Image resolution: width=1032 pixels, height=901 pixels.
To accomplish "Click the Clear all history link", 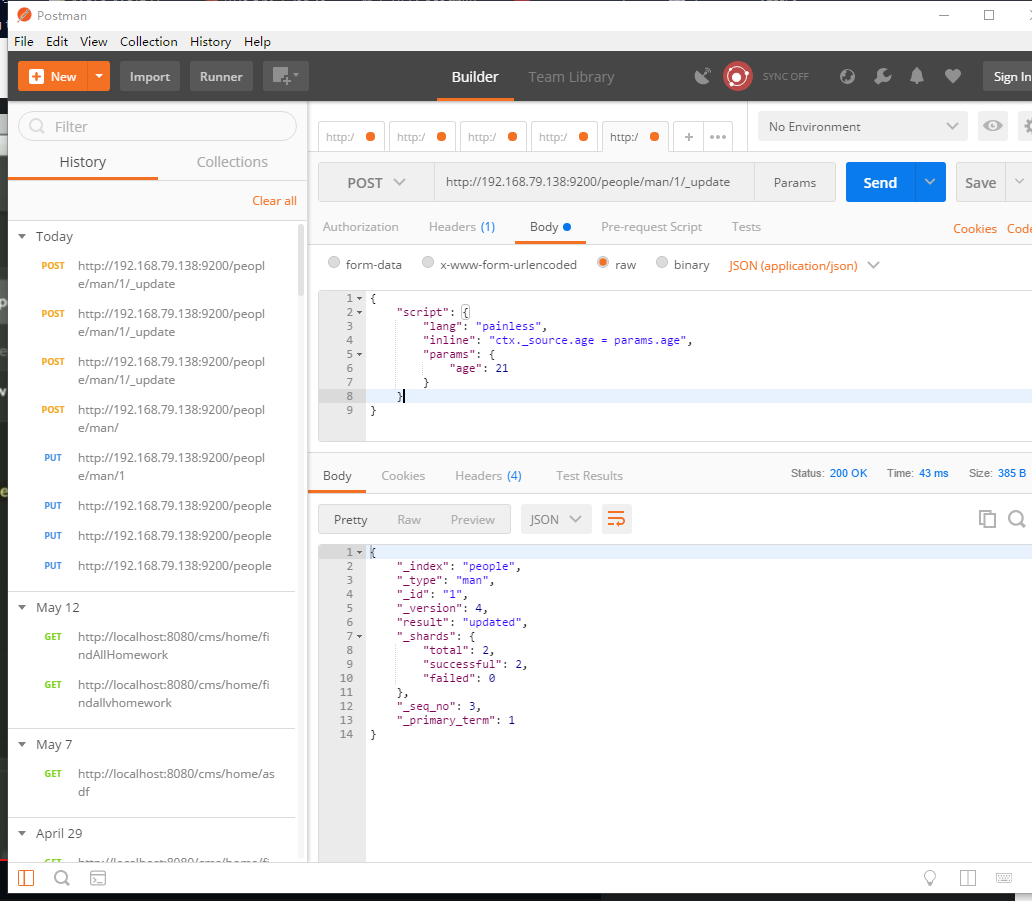I will click(274, 201).
